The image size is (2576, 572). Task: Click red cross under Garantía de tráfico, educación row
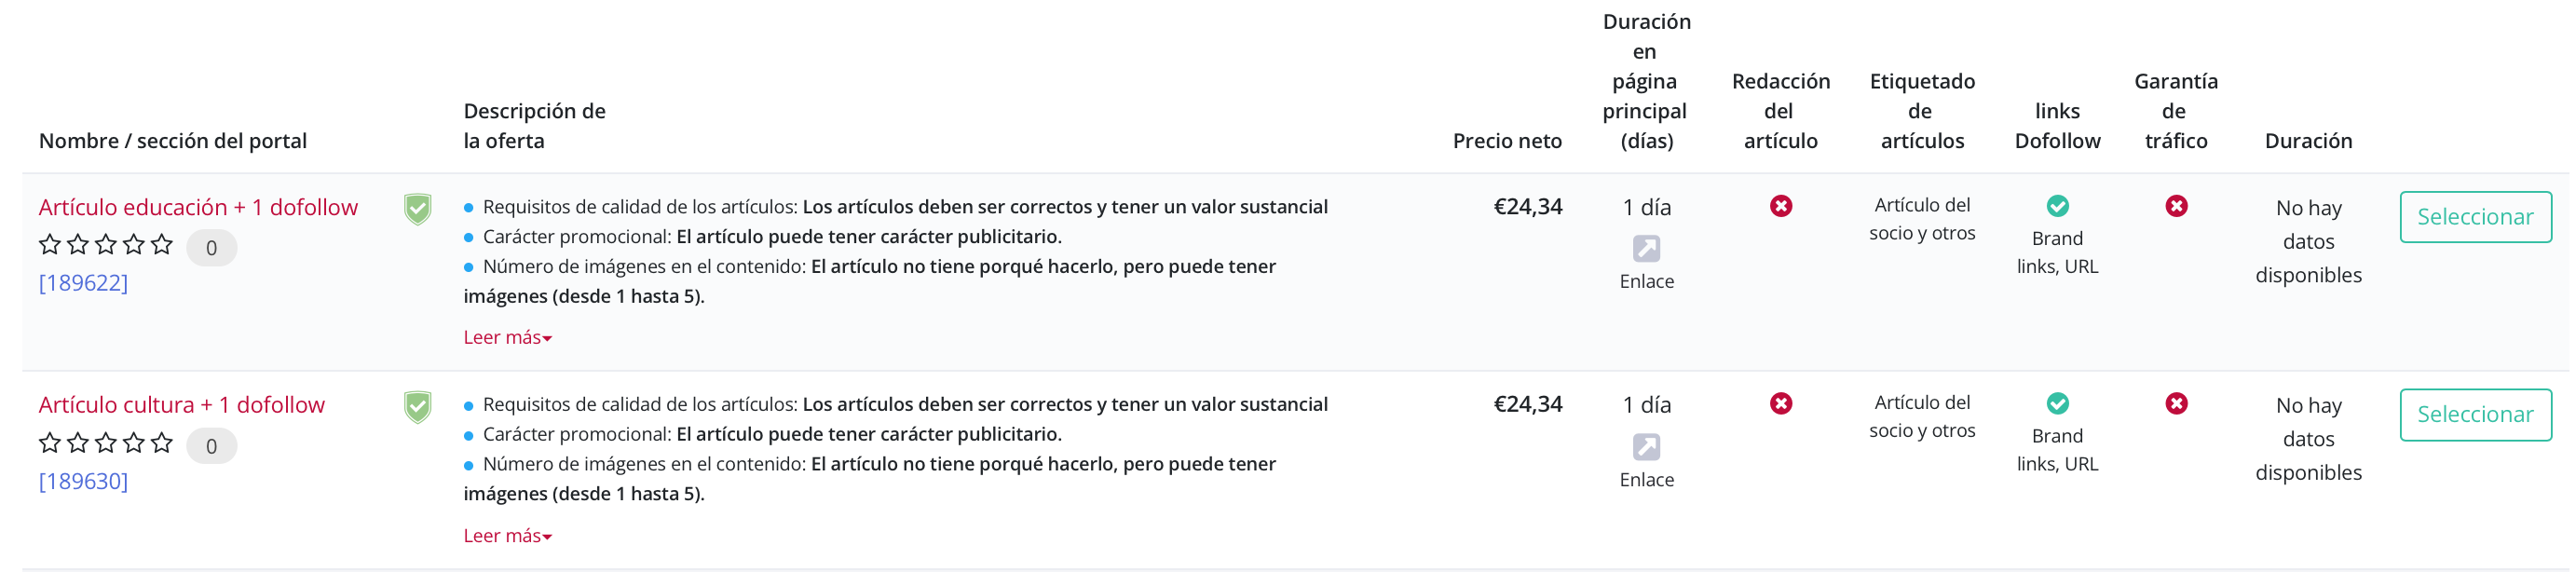2176,206
